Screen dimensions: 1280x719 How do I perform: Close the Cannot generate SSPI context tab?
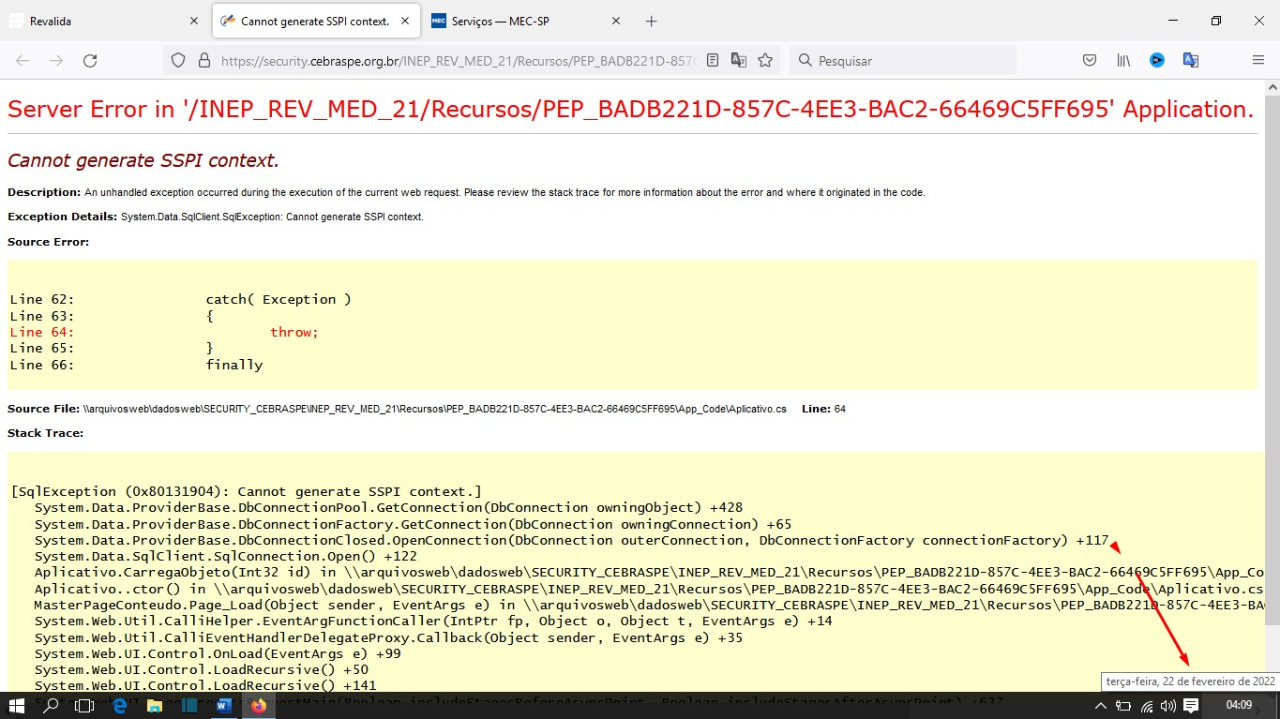tap(405, 21)
